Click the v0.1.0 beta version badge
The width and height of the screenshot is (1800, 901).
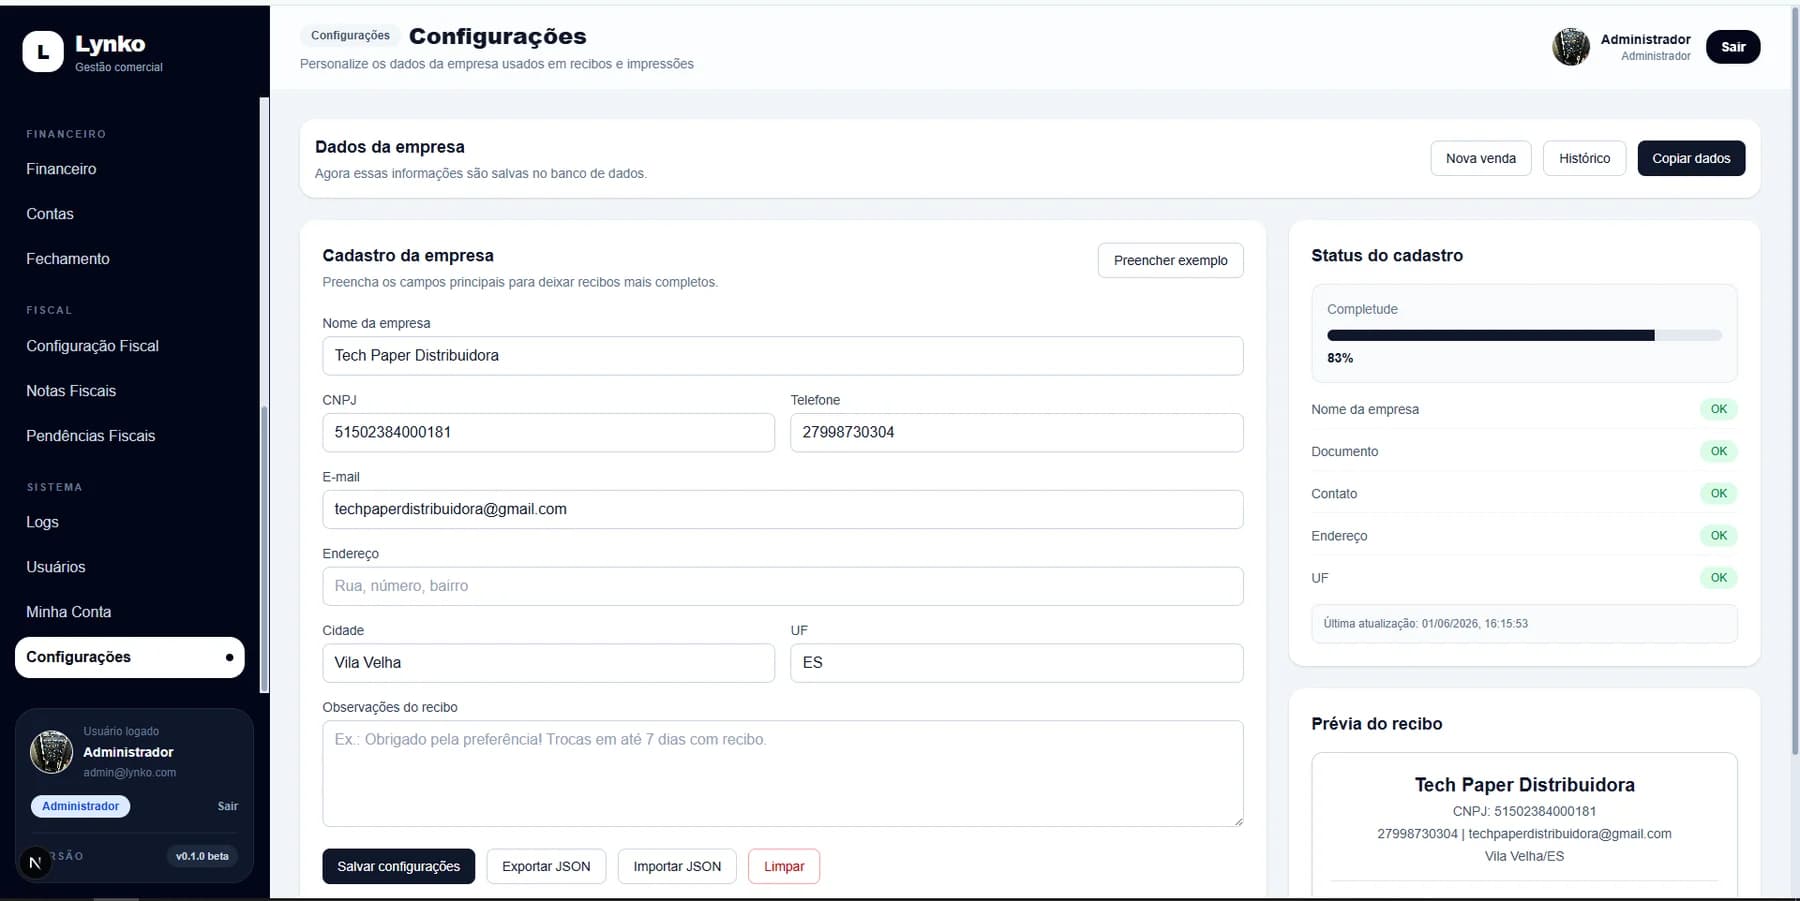pos(202,856)
